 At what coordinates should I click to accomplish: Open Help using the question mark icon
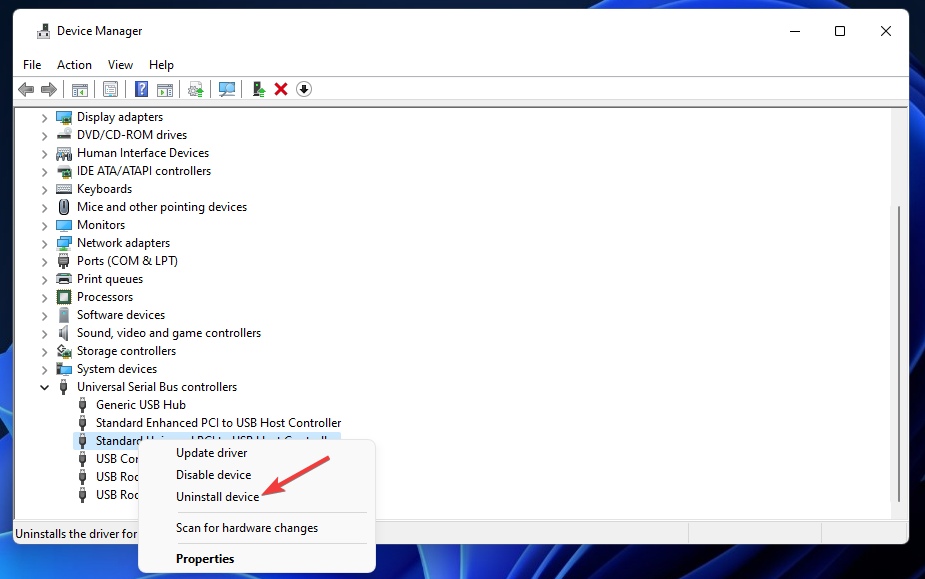pos(141,89)
